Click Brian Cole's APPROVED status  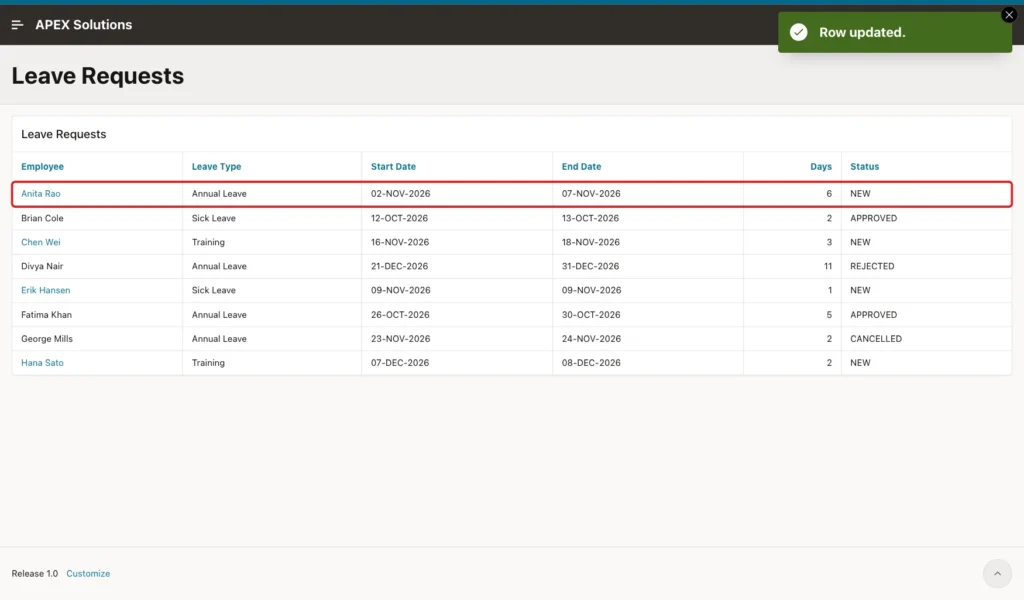coord(873,218)
